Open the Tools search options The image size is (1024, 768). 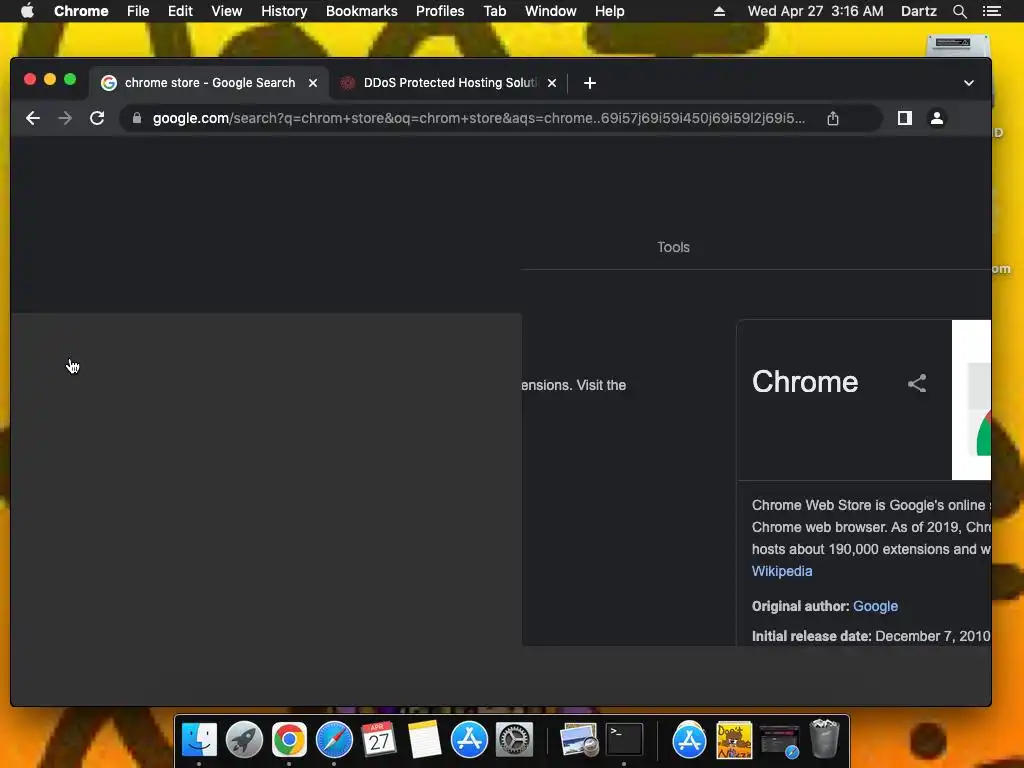[673, 247]
